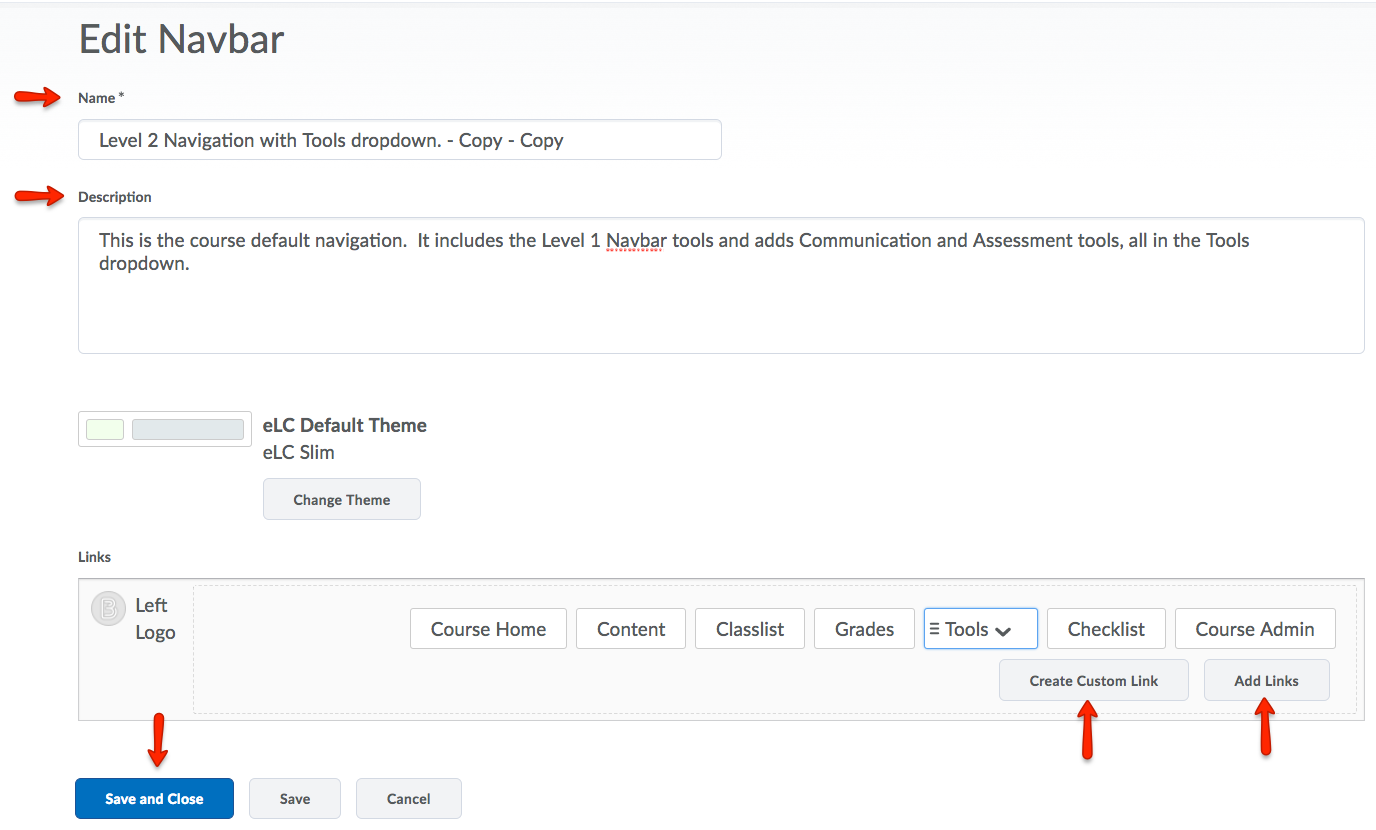Choose the Classlist navbar link
The image size is (1376, 830).
[750, 629]
